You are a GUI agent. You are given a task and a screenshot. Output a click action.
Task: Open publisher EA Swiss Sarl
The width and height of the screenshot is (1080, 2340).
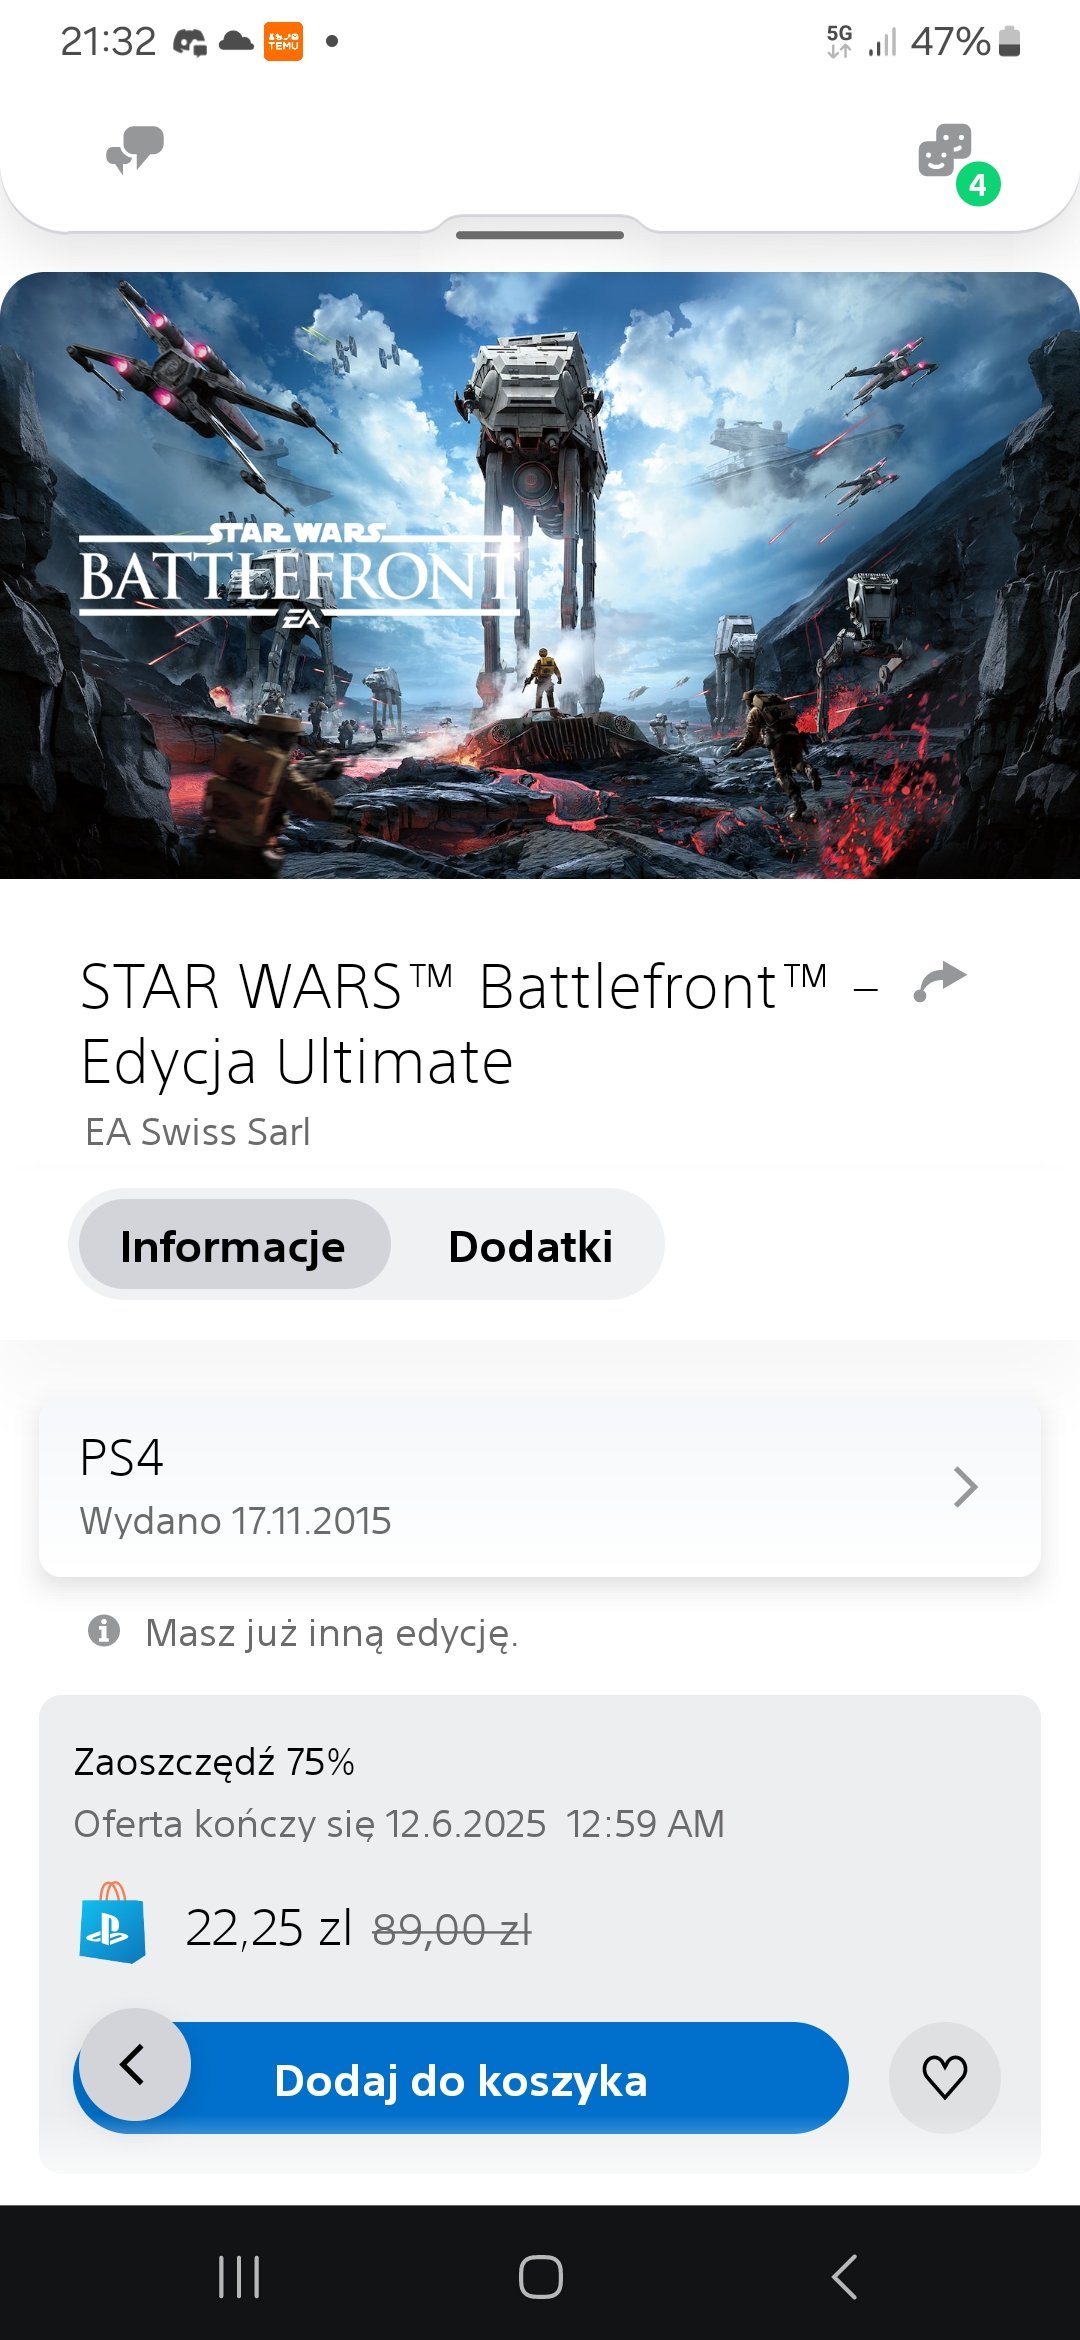pyautogui.click(x=198, y=1132)
